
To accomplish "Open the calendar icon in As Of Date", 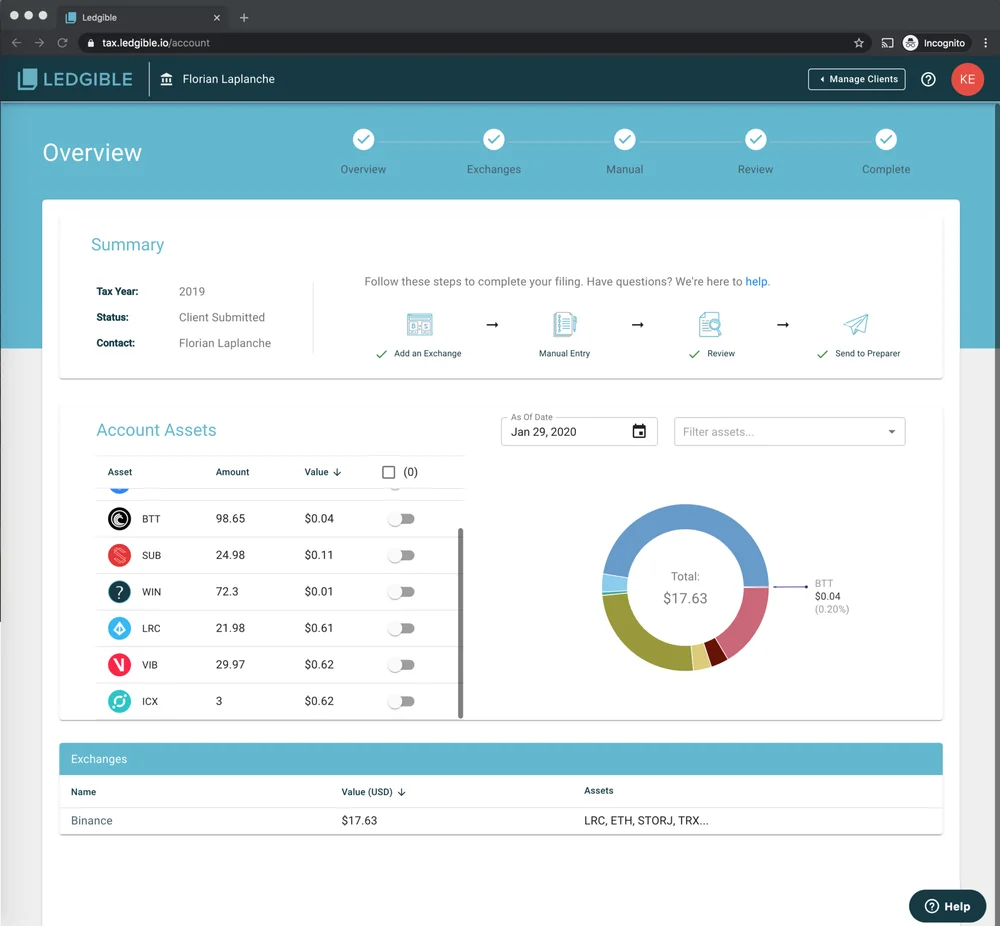I will (x=638, y=431).
